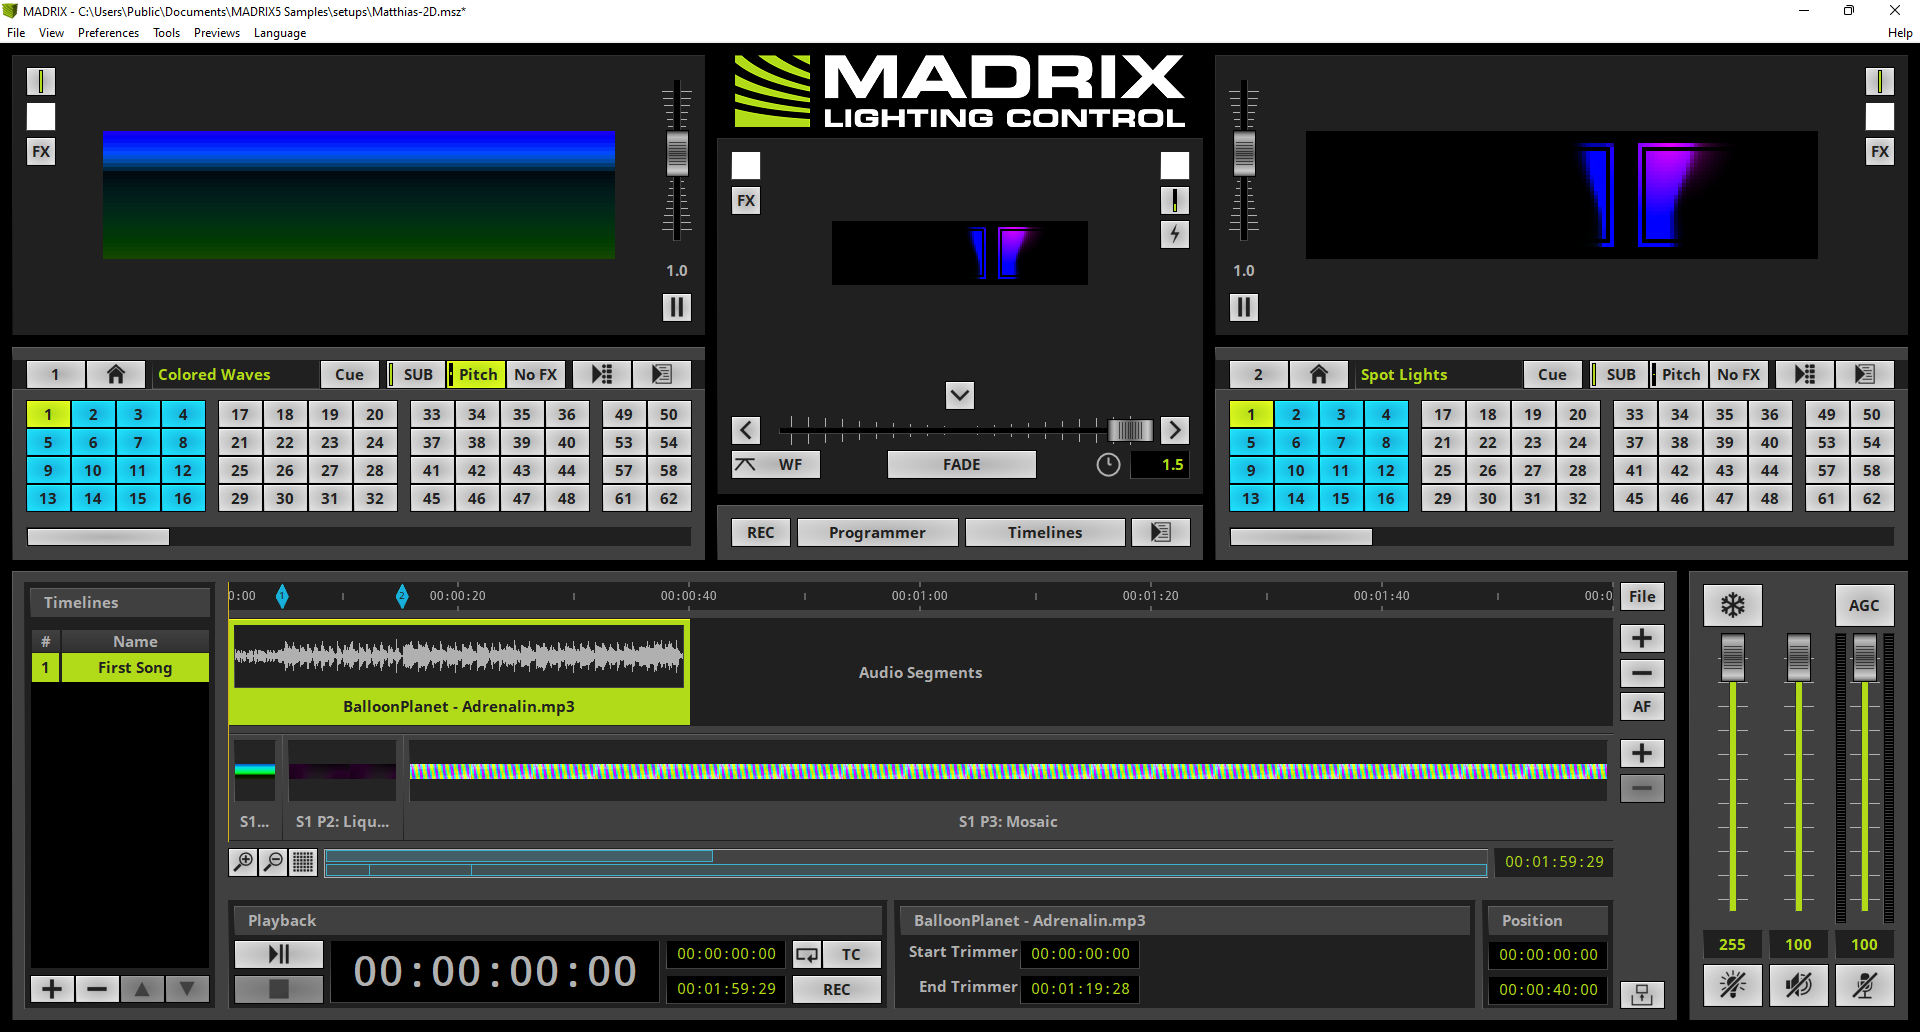Open right storage step playback icon
Viewport: 1920px width, 1032px height.
pyautogui.click(x=1805, y=375)
